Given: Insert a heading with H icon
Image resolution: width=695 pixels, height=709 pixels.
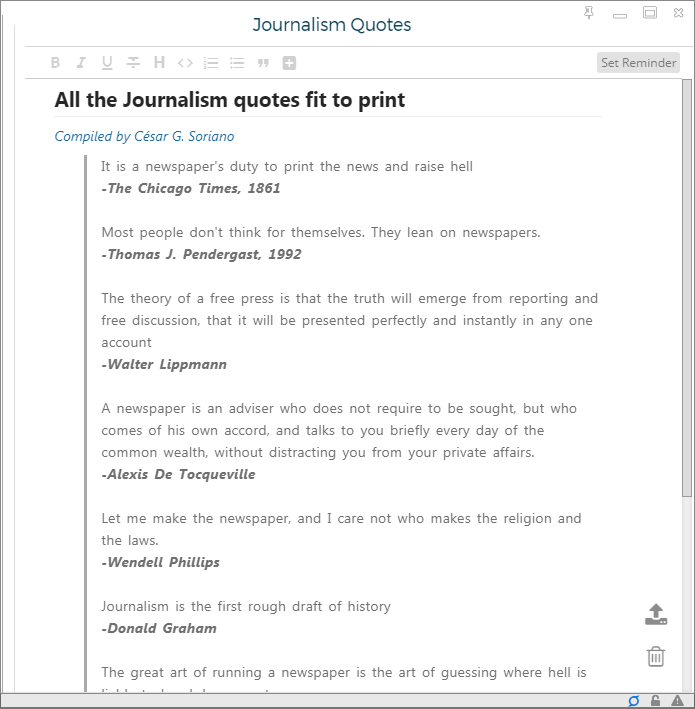Looking at the screenshot, I should click(x=159, y=62).
